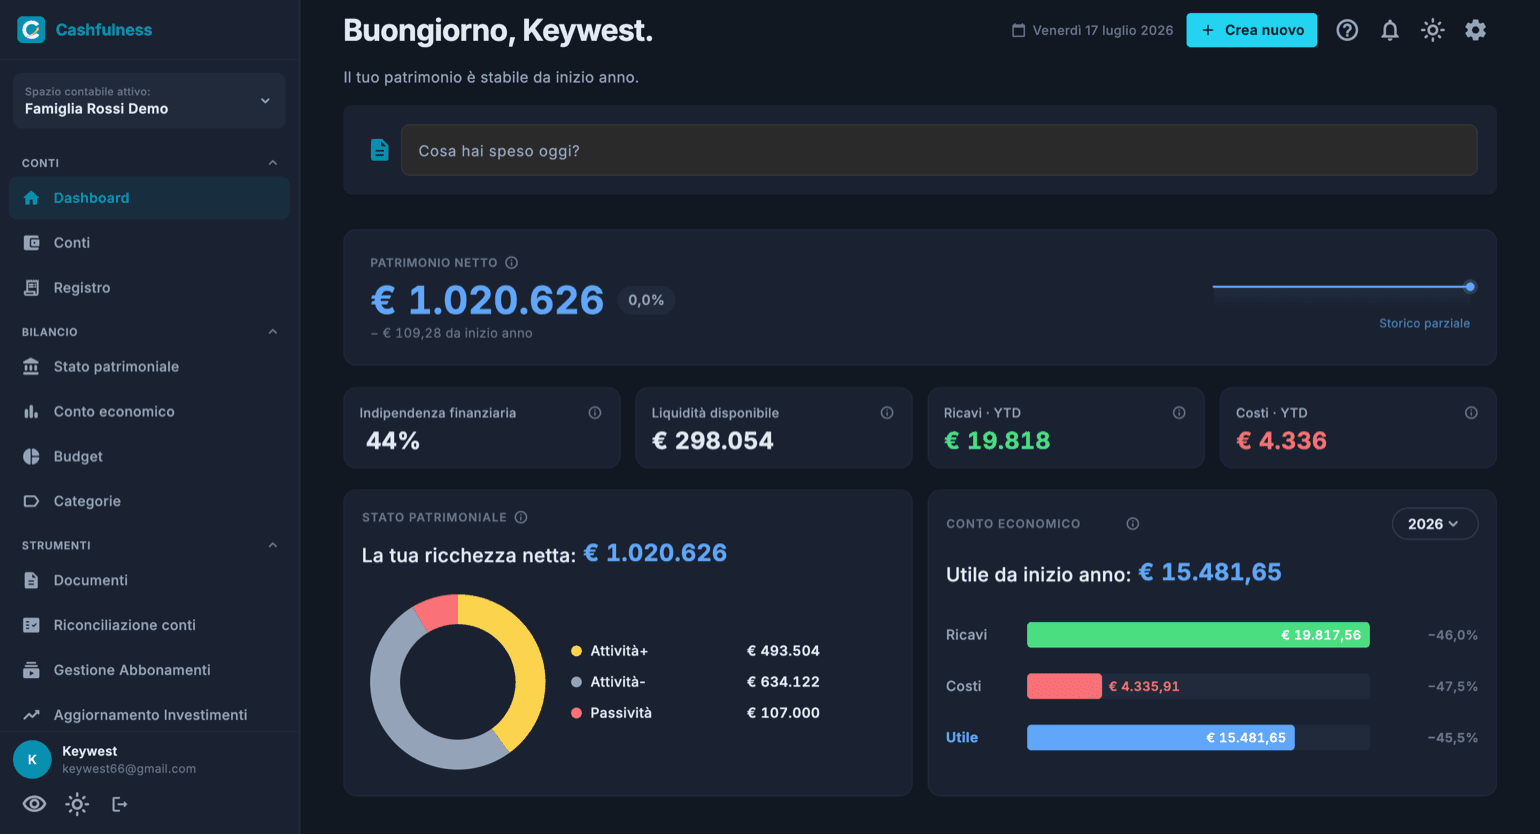Image resolution: width=1540 pixels, height=834 pixels.
Task: Click the 44% financial independence value
Action: [393, 441]
